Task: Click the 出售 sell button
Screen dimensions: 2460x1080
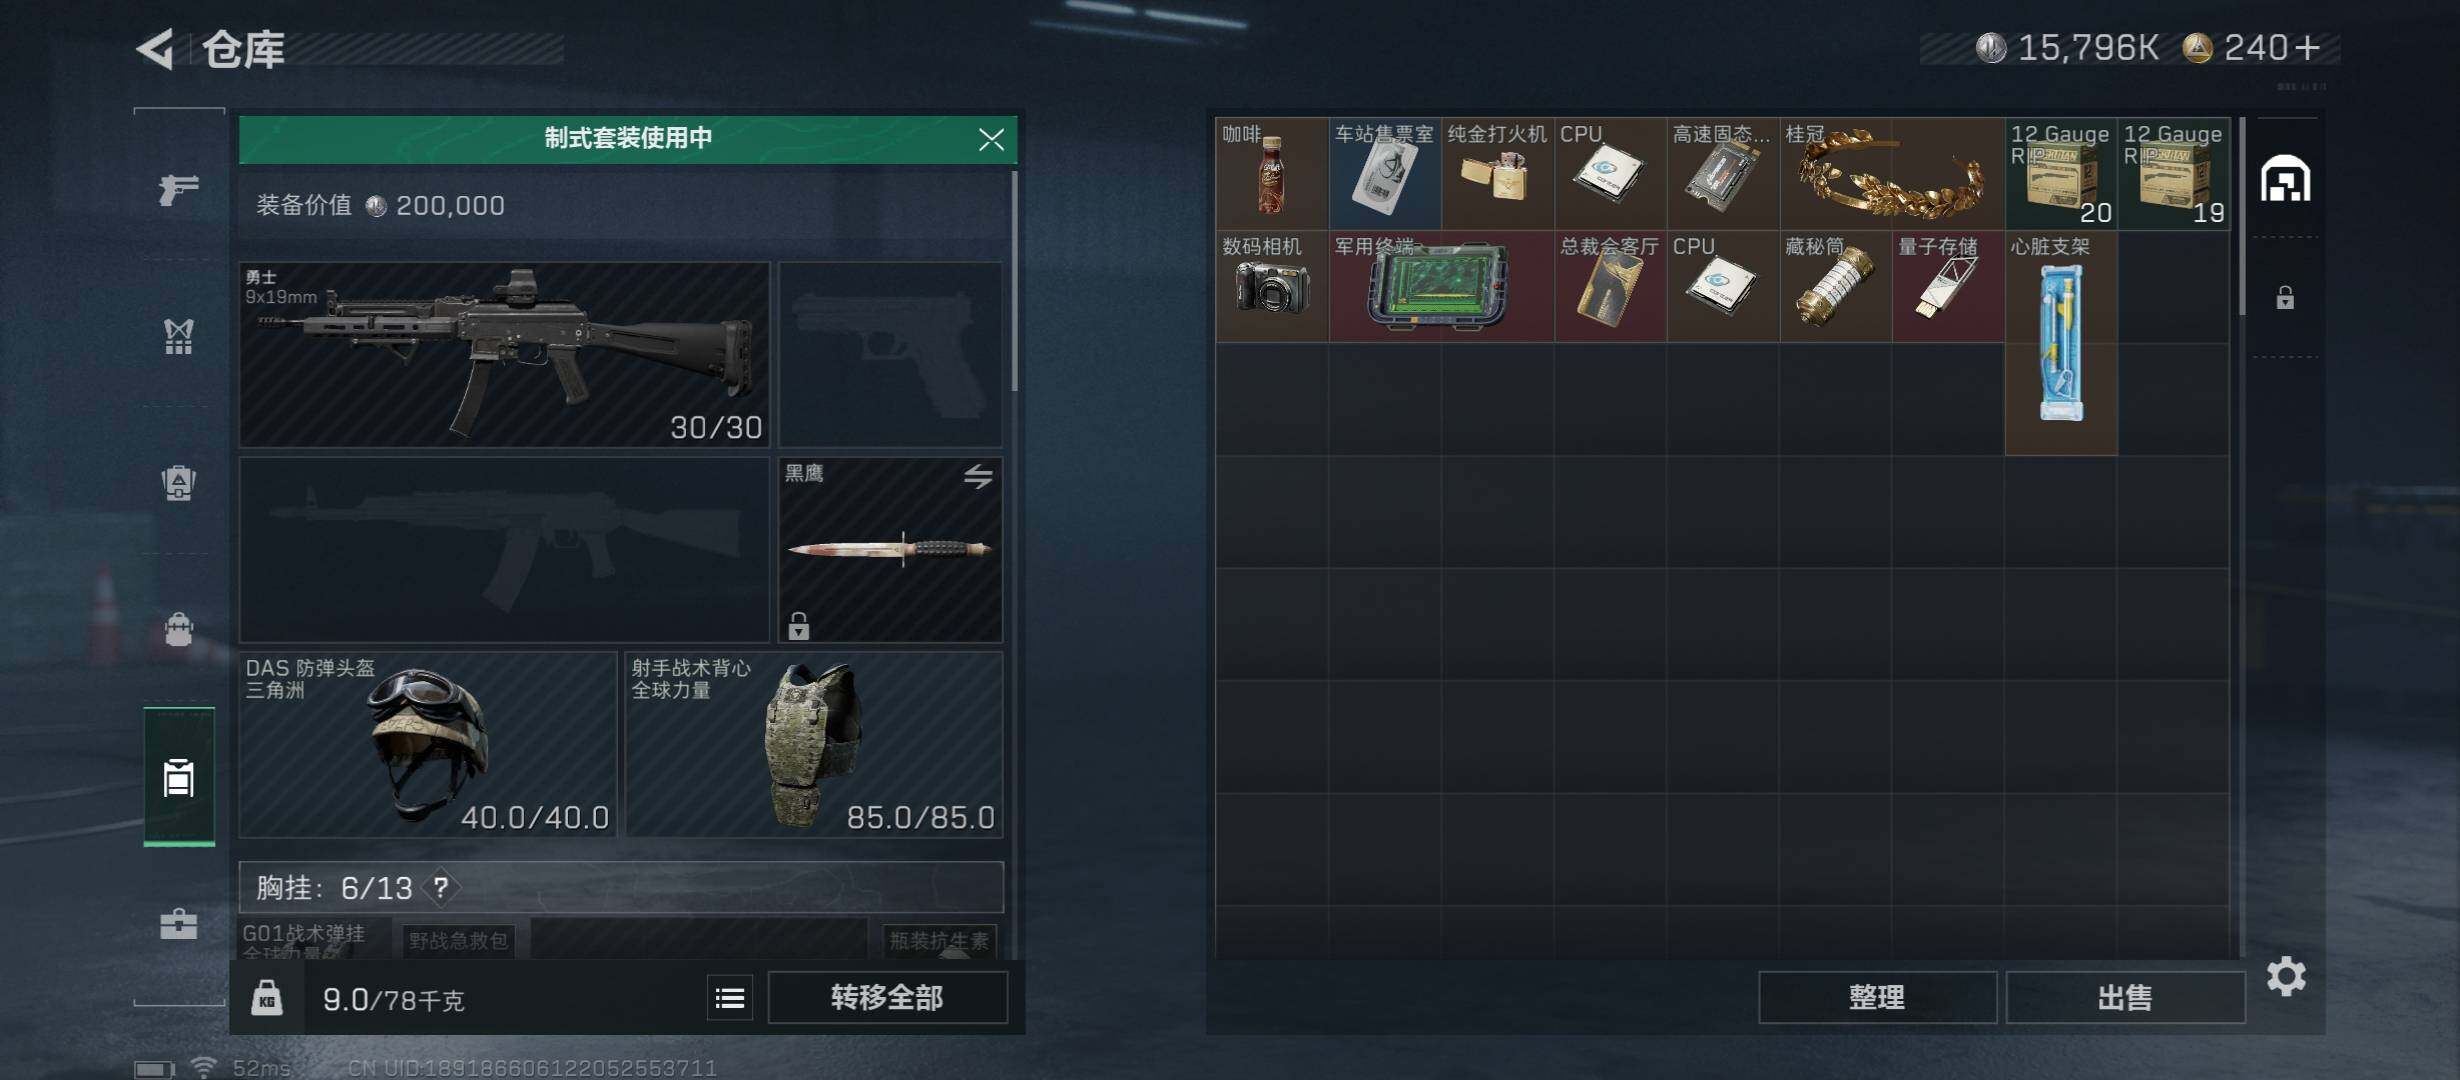Action: tap(2125, 998)
